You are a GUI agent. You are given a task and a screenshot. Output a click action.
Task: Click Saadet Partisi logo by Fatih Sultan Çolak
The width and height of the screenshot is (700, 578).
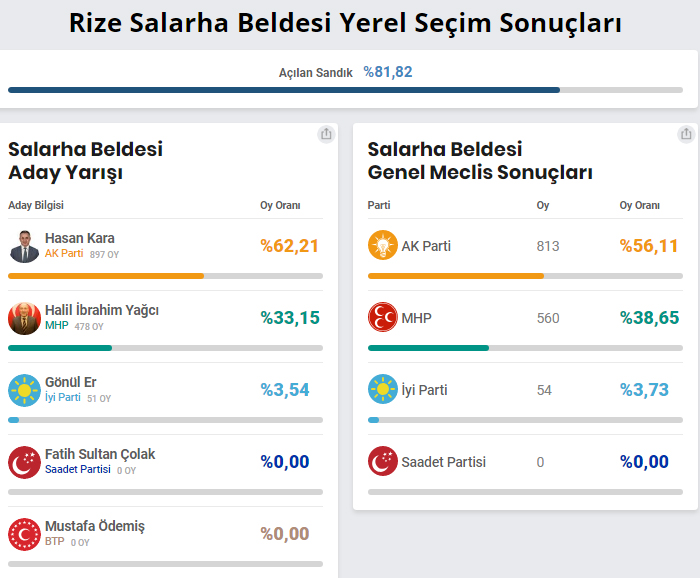[24, 462]
